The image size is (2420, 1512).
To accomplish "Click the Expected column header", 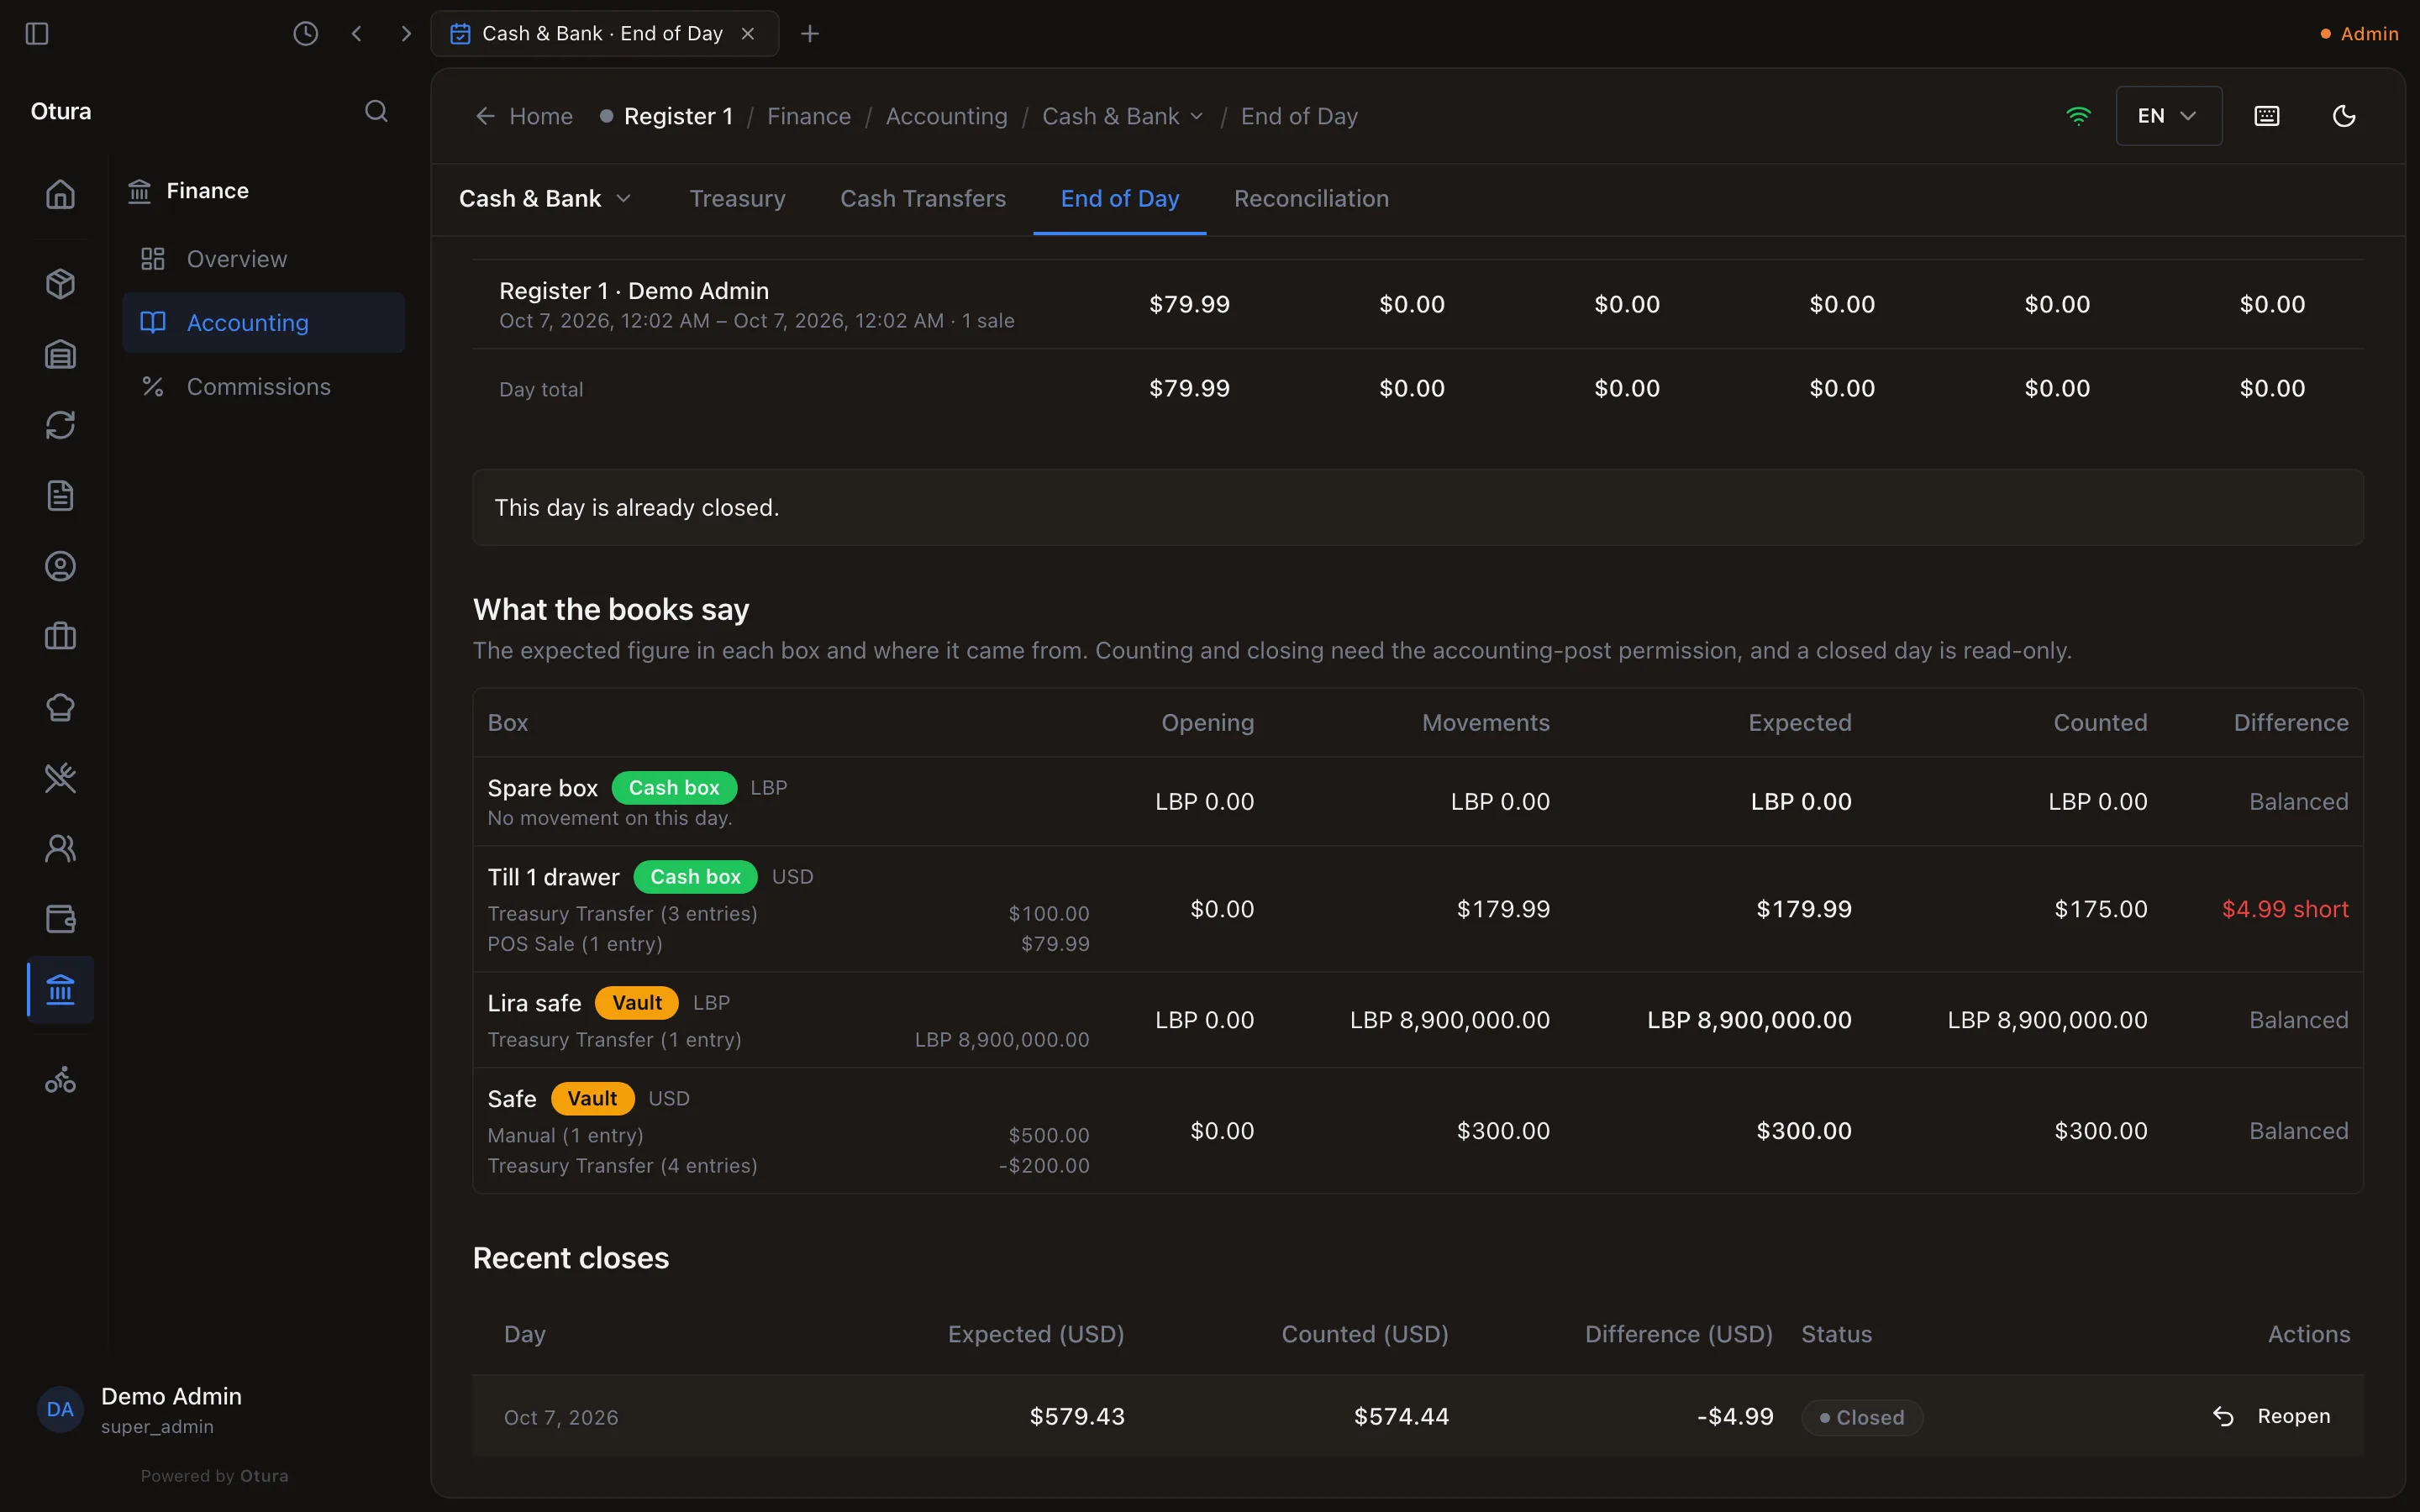I will tap(1799, 722).
